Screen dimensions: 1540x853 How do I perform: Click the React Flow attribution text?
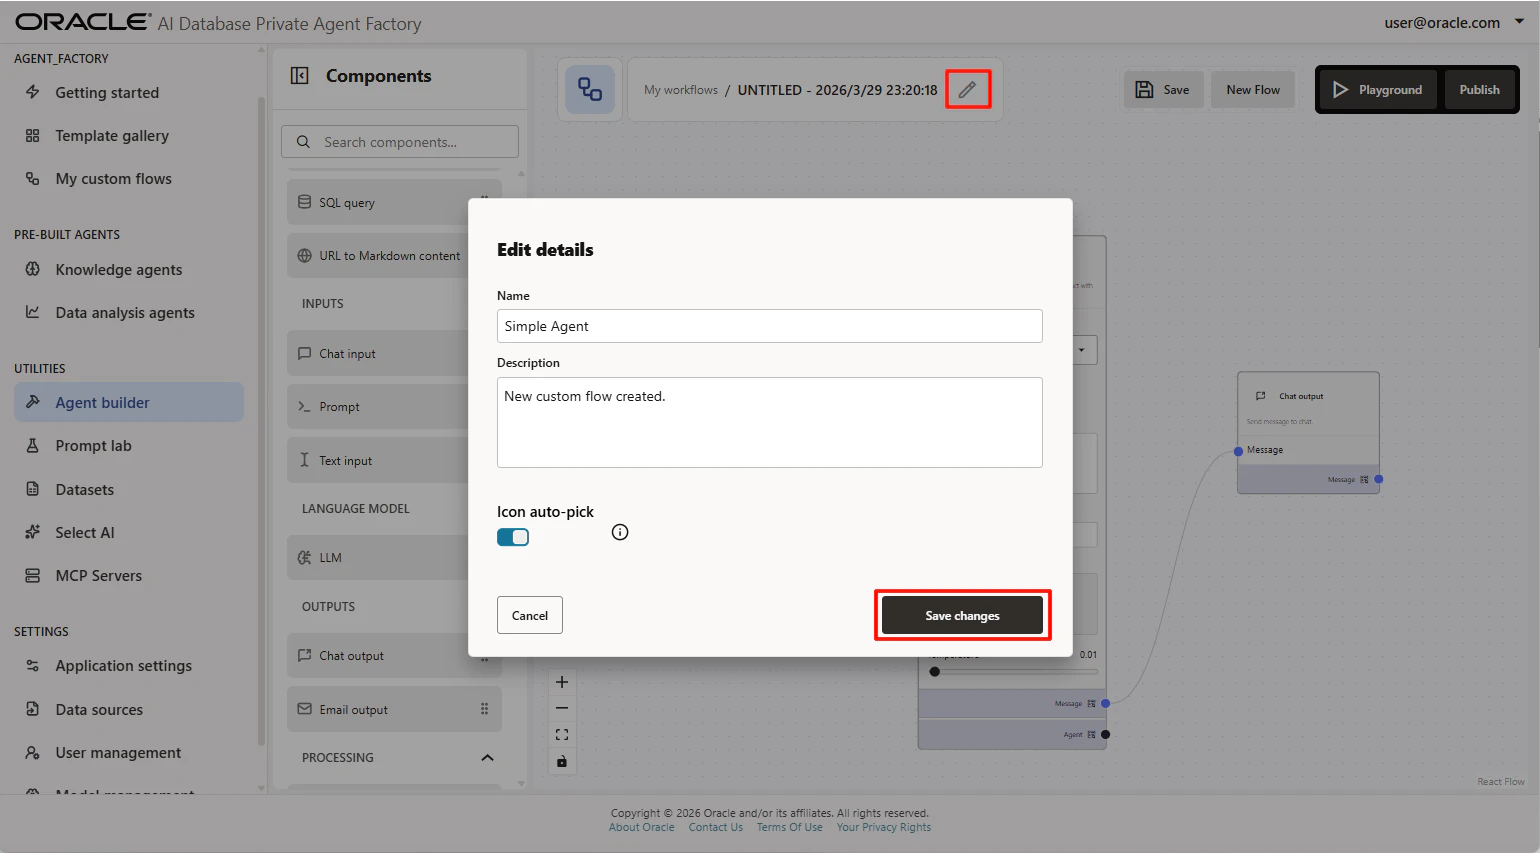tap(1501, 782)
